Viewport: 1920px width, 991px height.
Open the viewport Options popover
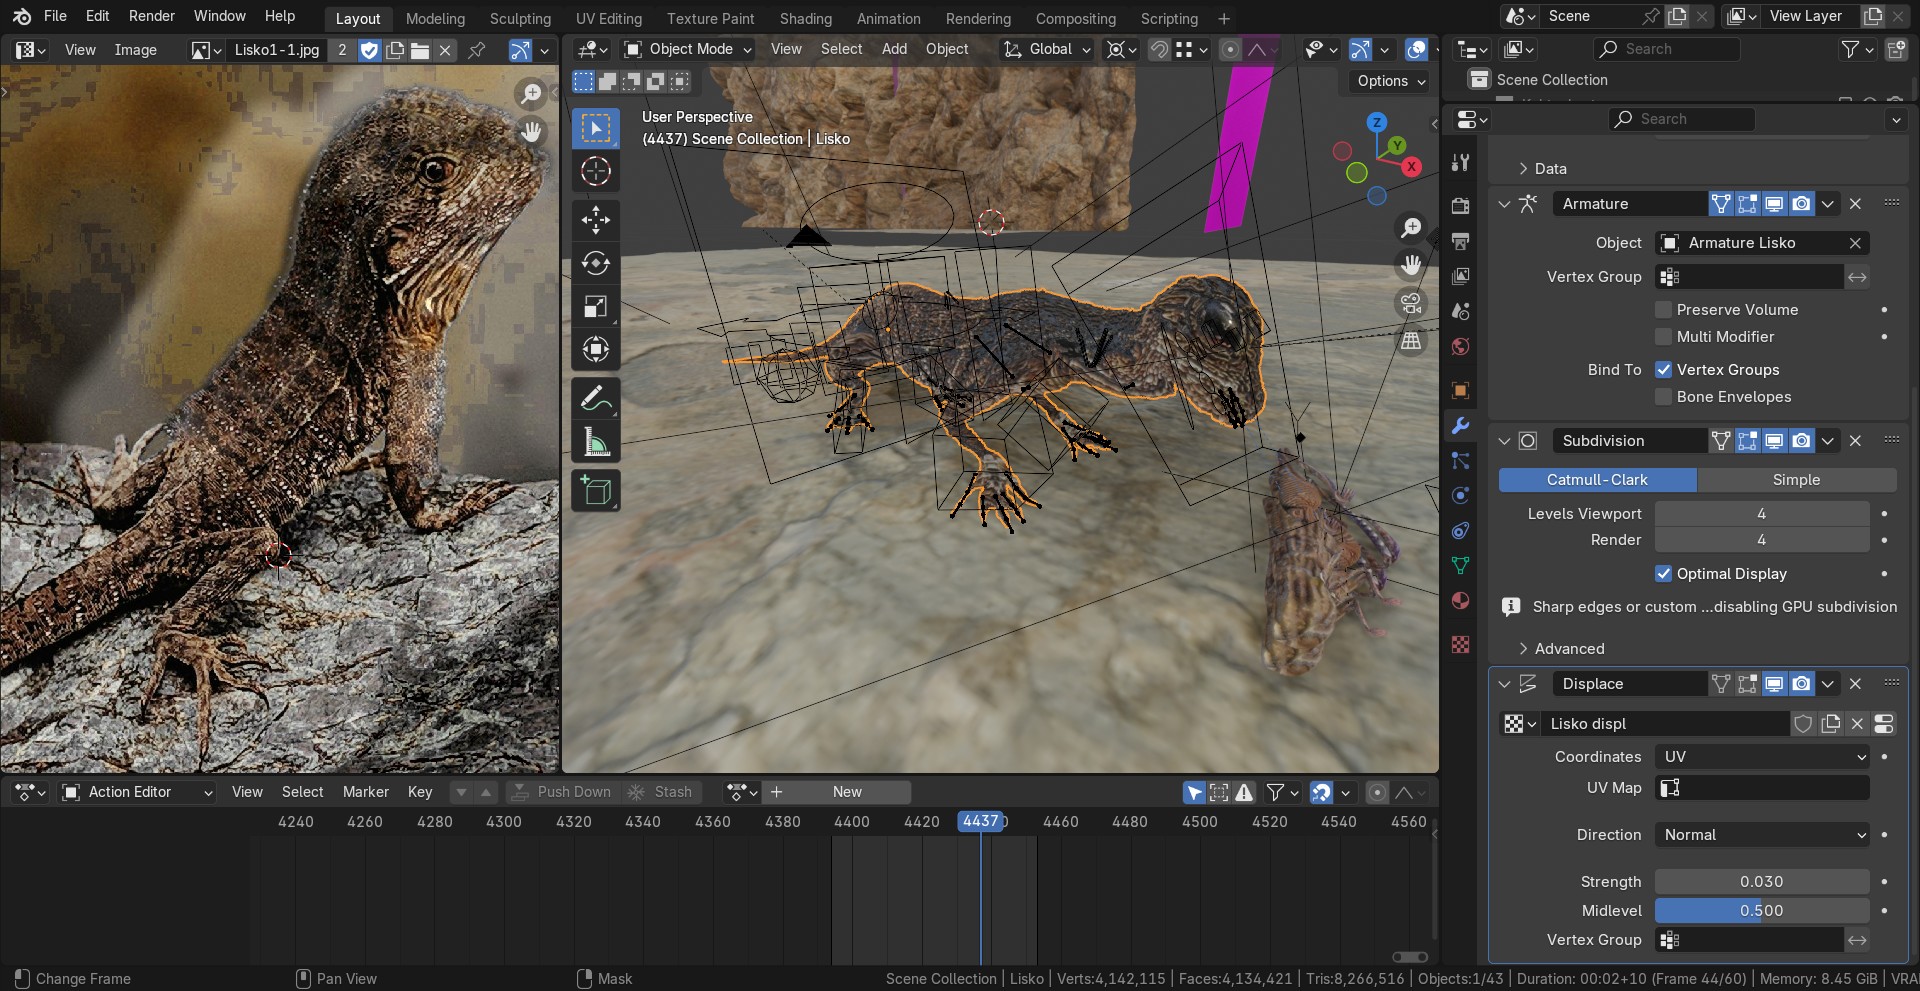tap(1391, 81)
